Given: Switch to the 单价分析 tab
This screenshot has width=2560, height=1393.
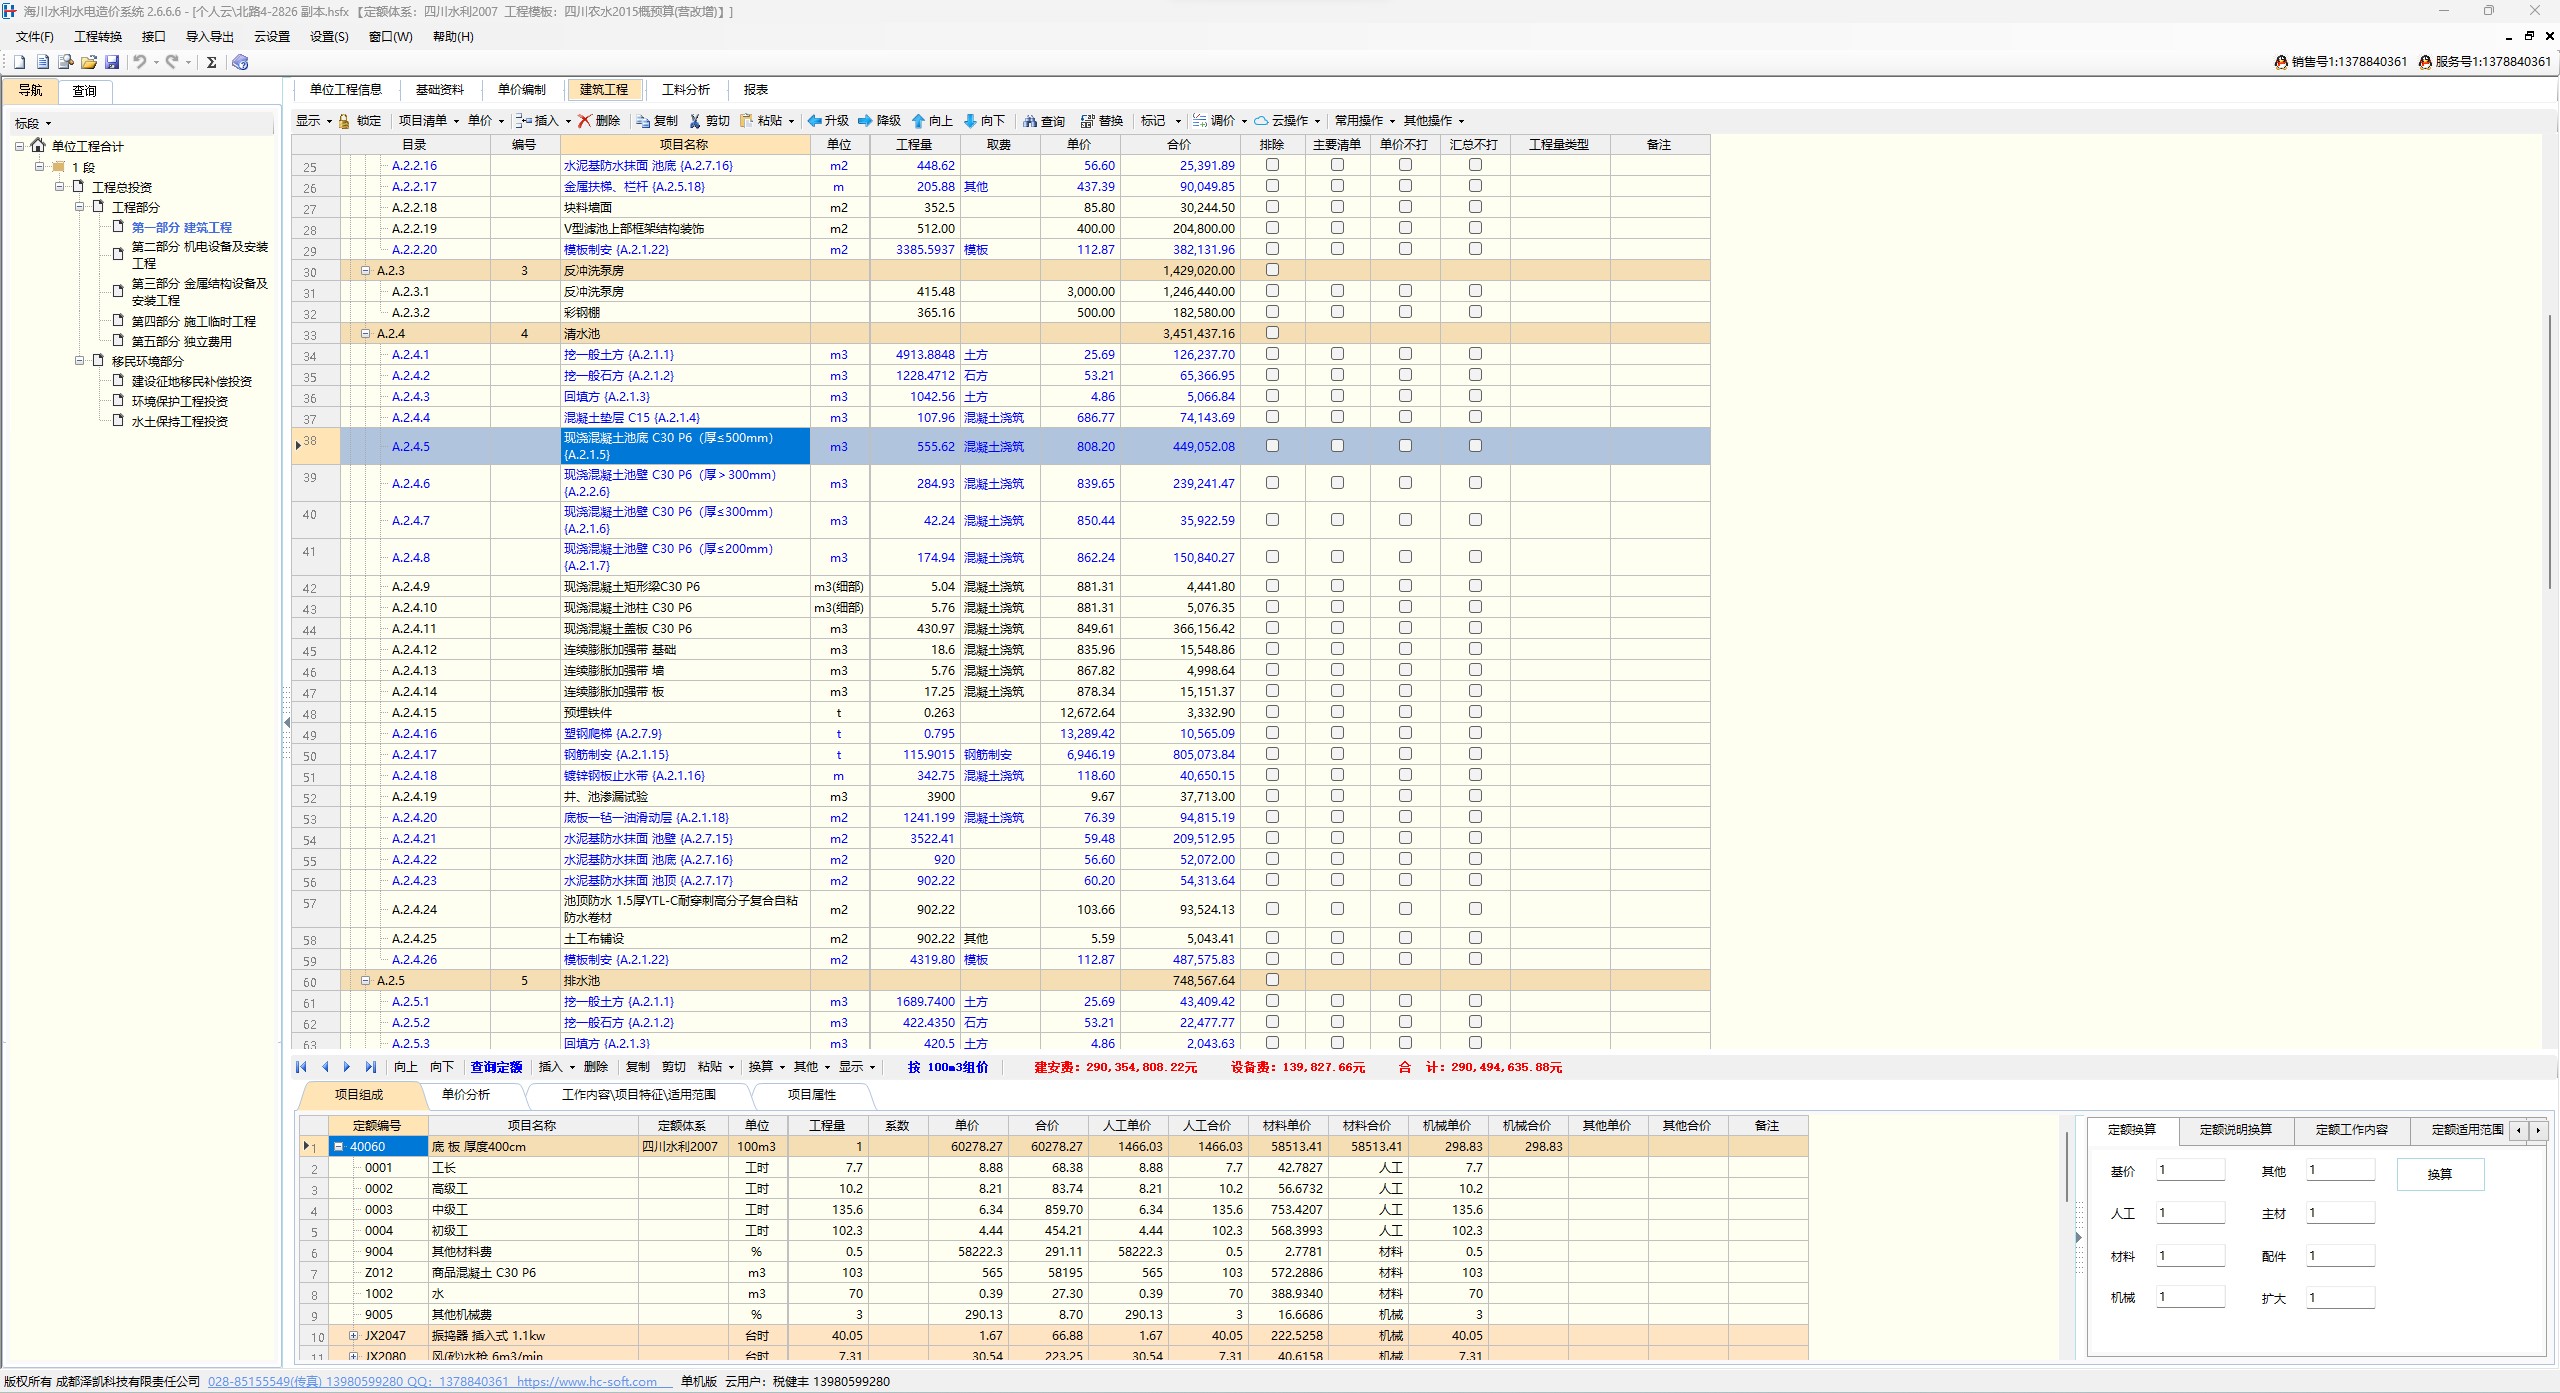Looking at the screenshot, I should (x=466, y=1095).
